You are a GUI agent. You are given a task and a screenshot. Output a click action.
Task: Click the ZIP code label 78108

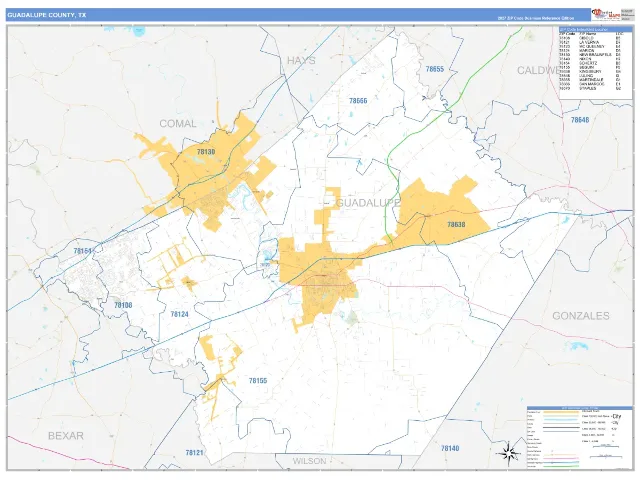point(123,305)
